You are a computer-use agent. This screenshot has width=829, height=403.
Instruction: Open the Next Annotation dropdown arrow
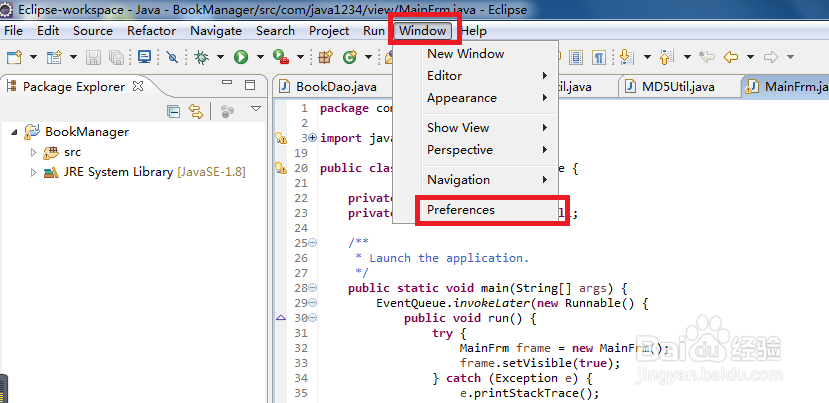647,57
